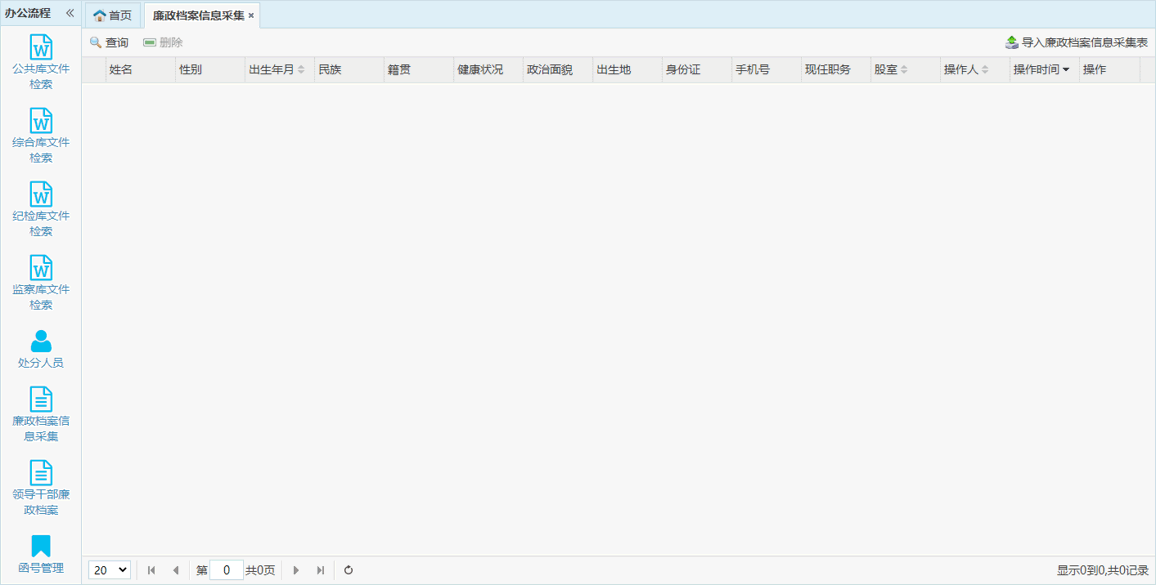The image size is (1156, 585).
Task: Click the 删除 delete button
Action: click(x=163, y=42)
